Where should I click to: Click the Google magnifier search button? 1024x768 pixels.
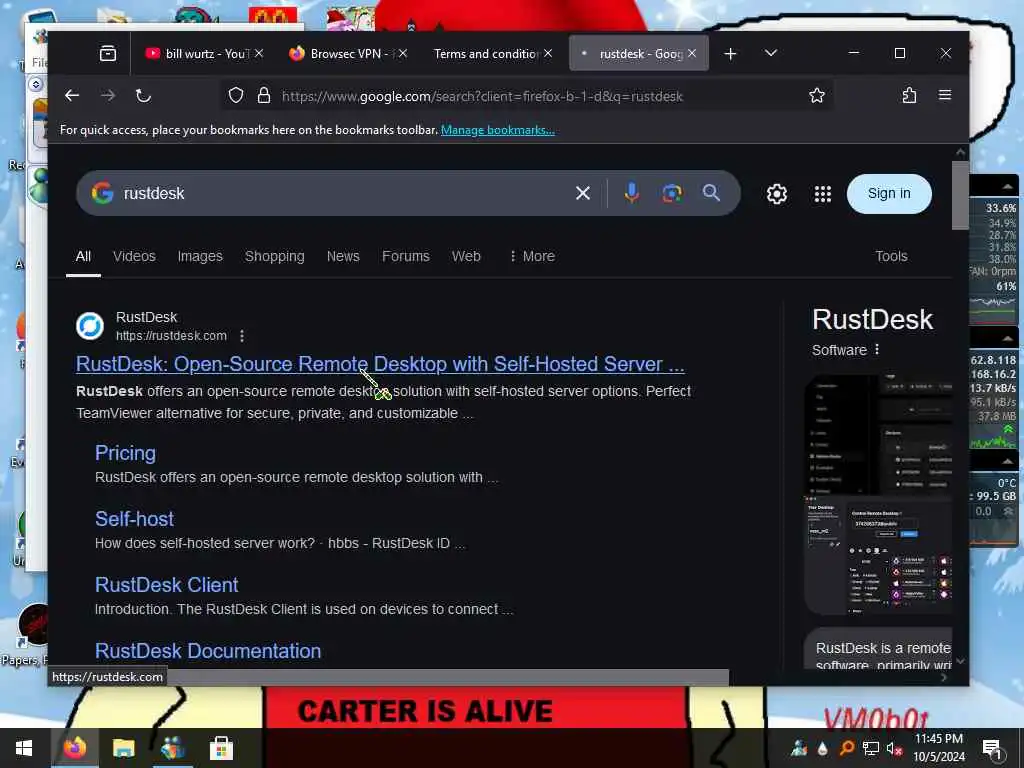click(x=711, y=193)
